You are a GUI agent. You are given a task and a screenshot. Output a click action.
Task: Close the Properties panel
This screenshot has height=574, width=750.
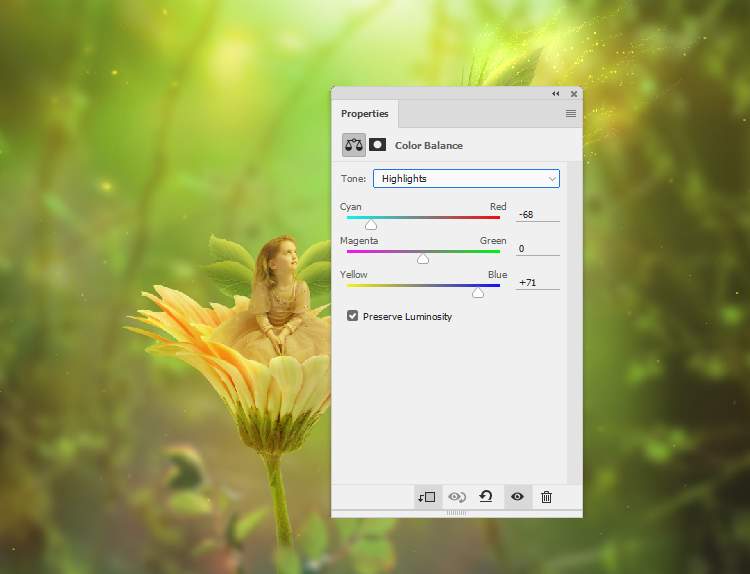[x=574, y=94]
